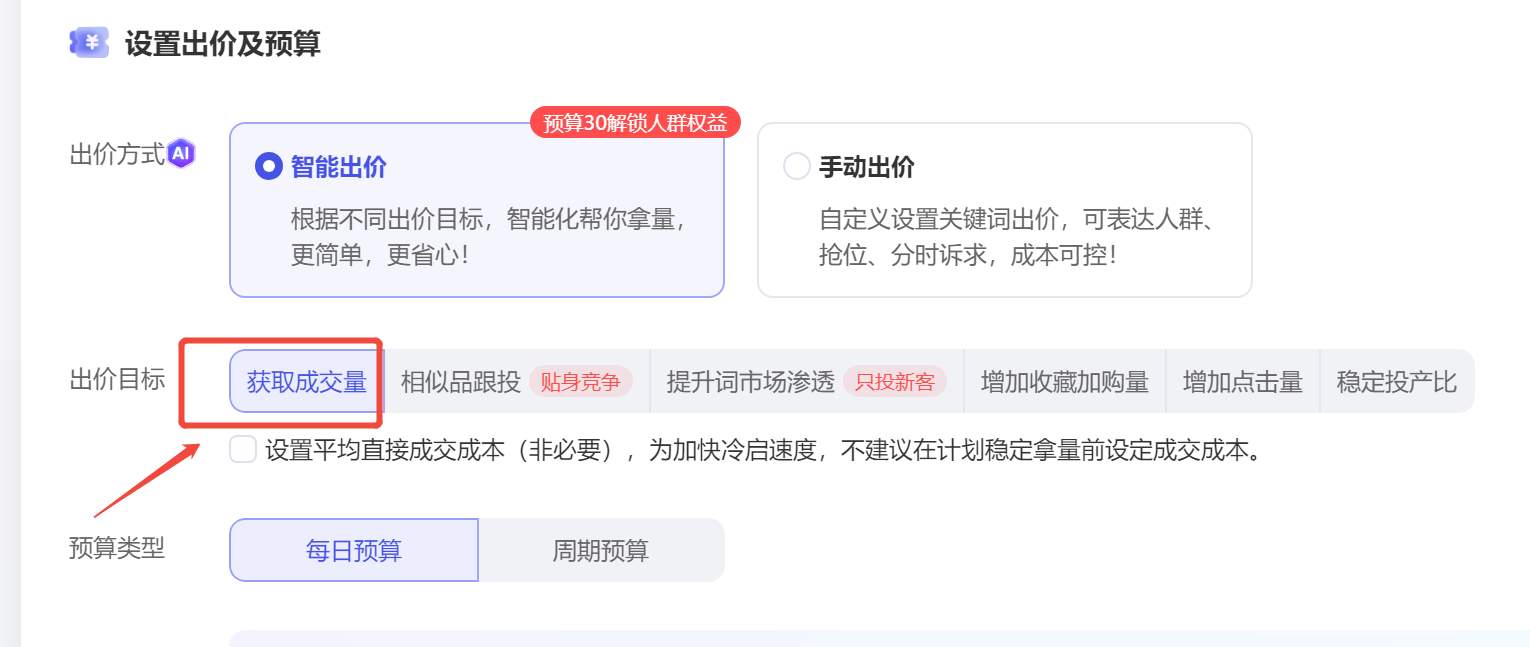Image resolution: width=1530 pixels, height=647 pixels.
Task: Select the 智能出价 radio button
Action: (268, 166)
